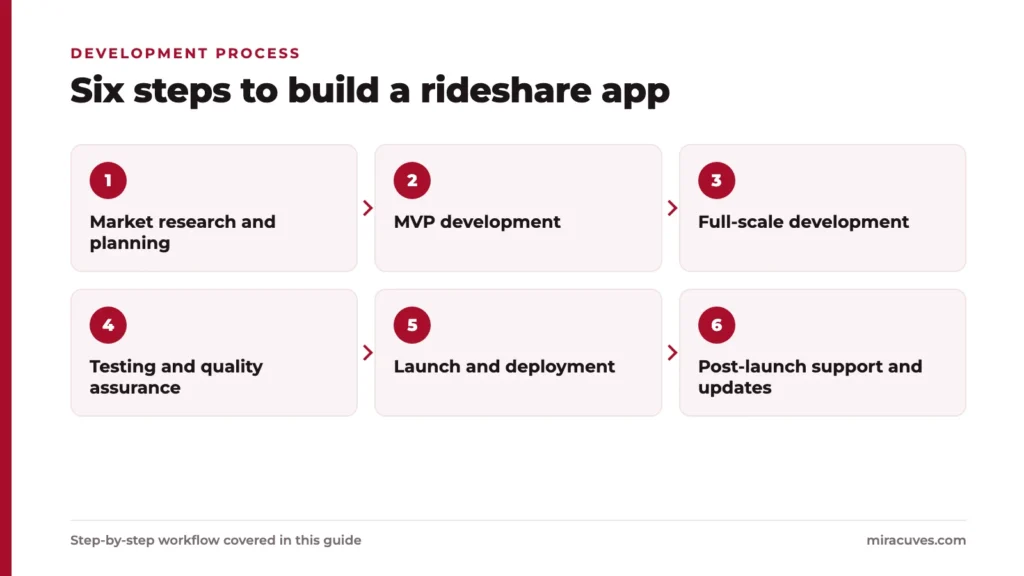The image size is (1024, 576).
Task: Click the arrow between steps 1 and 2
Action: (x=368, y=208)
